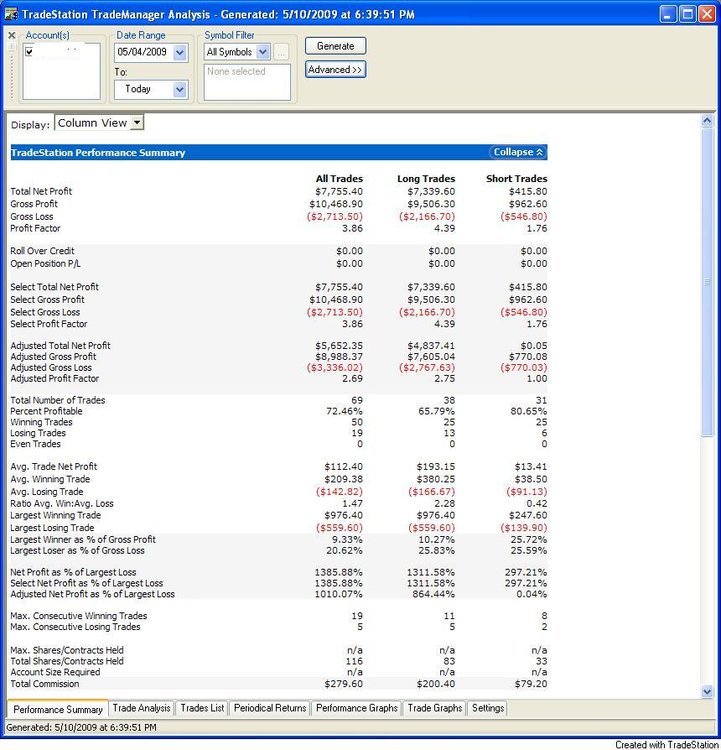Viewport: 721px width, 750px height.
Task: Click the None selected symbol box
Action: pyautogui.click(x=247, y=82)
